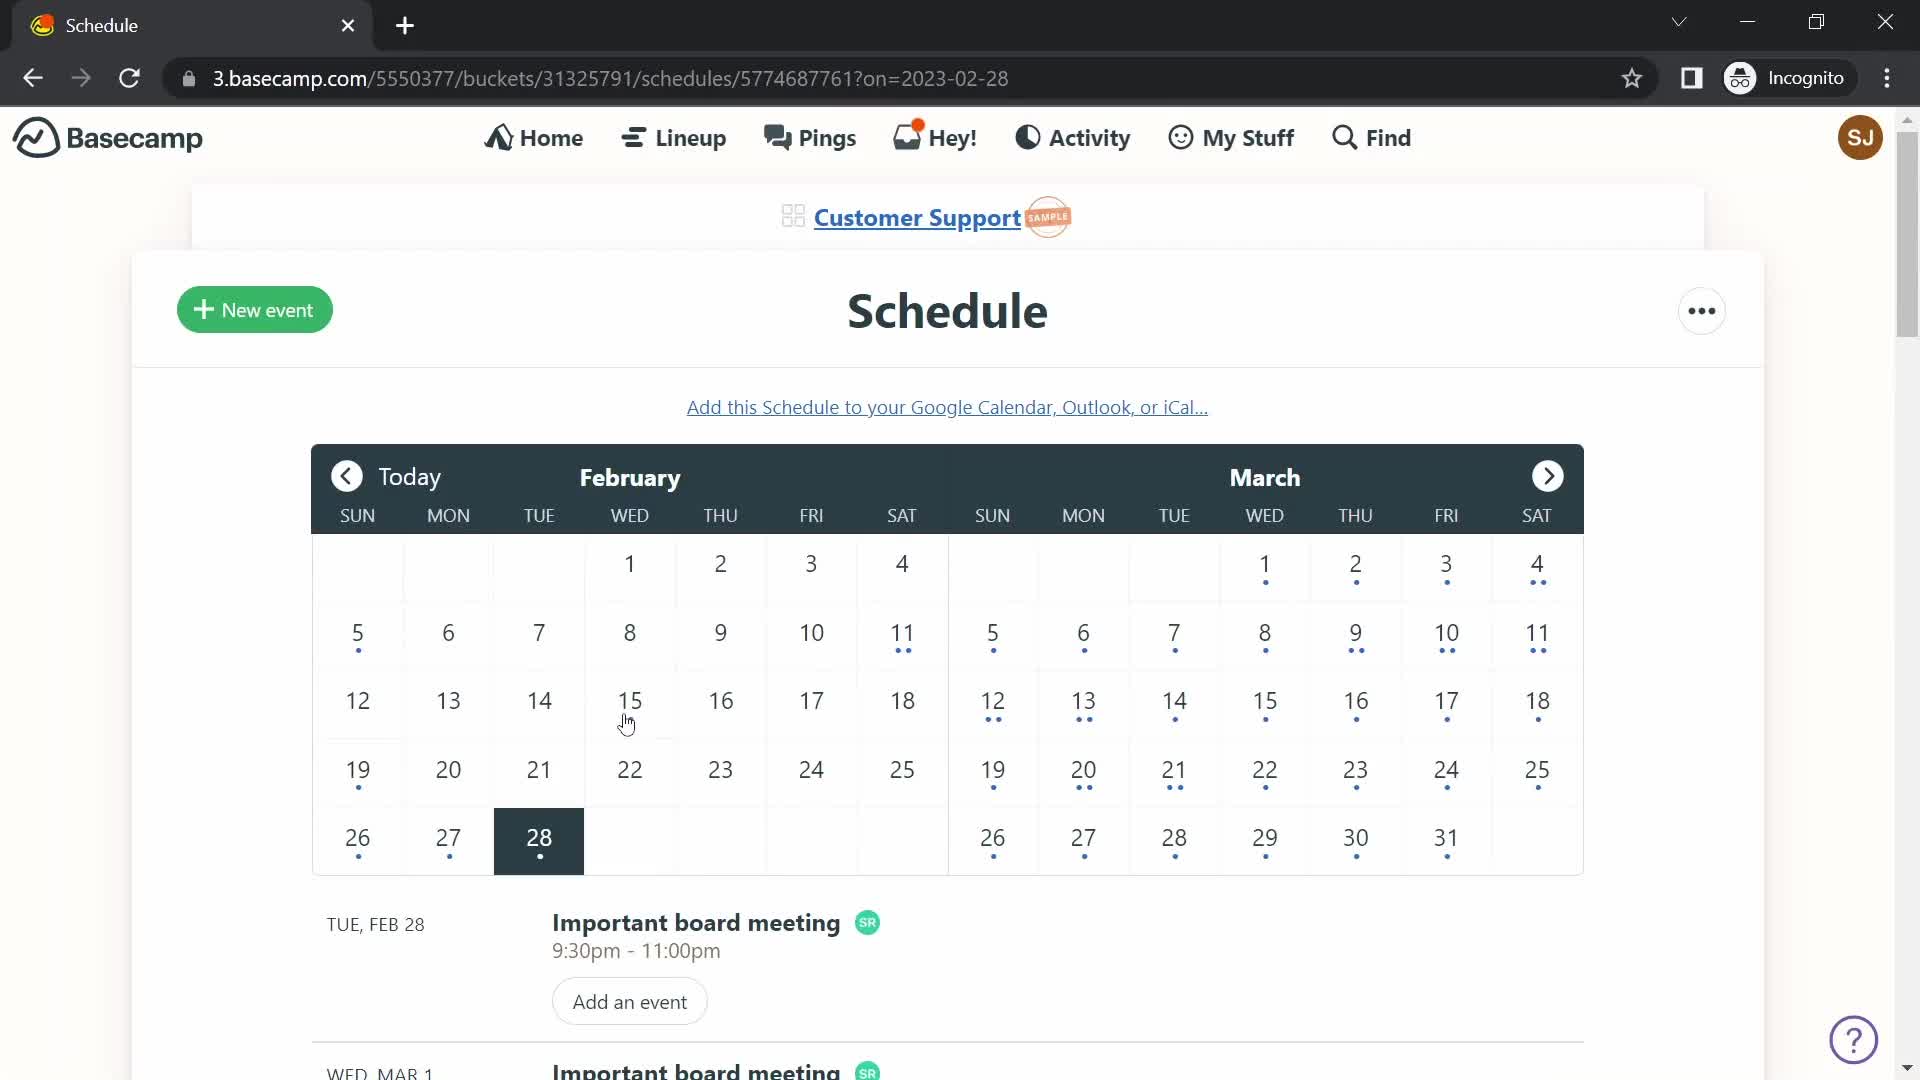Screen dimensions: 1920x1080
Task: Expand the Customer Support project link
Action: coord(918,216)
